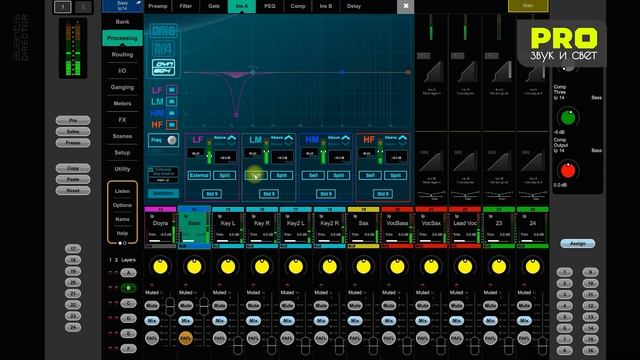Screen dimensions: 640x360
Task: Open the Preamp processing tab
Action: click(158, 6)
